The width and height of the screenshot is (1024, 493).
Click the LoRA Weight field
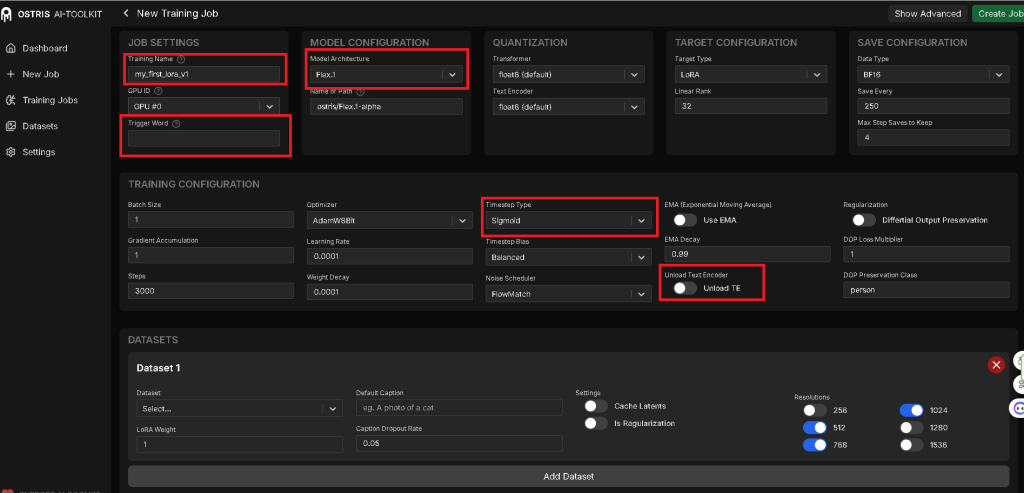(239, 444)
